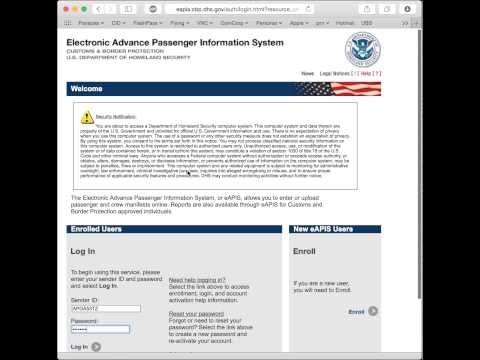This screenshot has width=480, height=360.
Task: Show all tabs overview button
Action: click(x=387, y=9)
